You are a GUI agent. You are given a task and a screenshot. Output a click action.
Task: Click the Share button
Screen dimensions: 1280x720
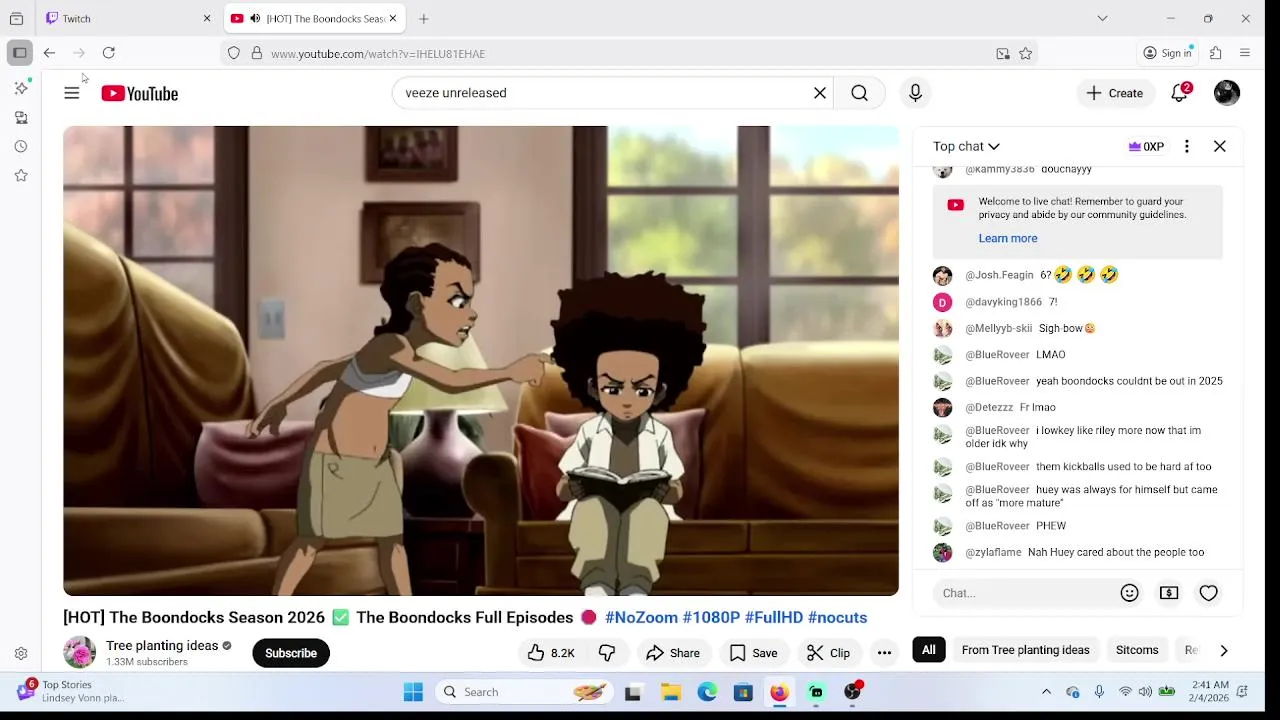(x=673, y=653)
